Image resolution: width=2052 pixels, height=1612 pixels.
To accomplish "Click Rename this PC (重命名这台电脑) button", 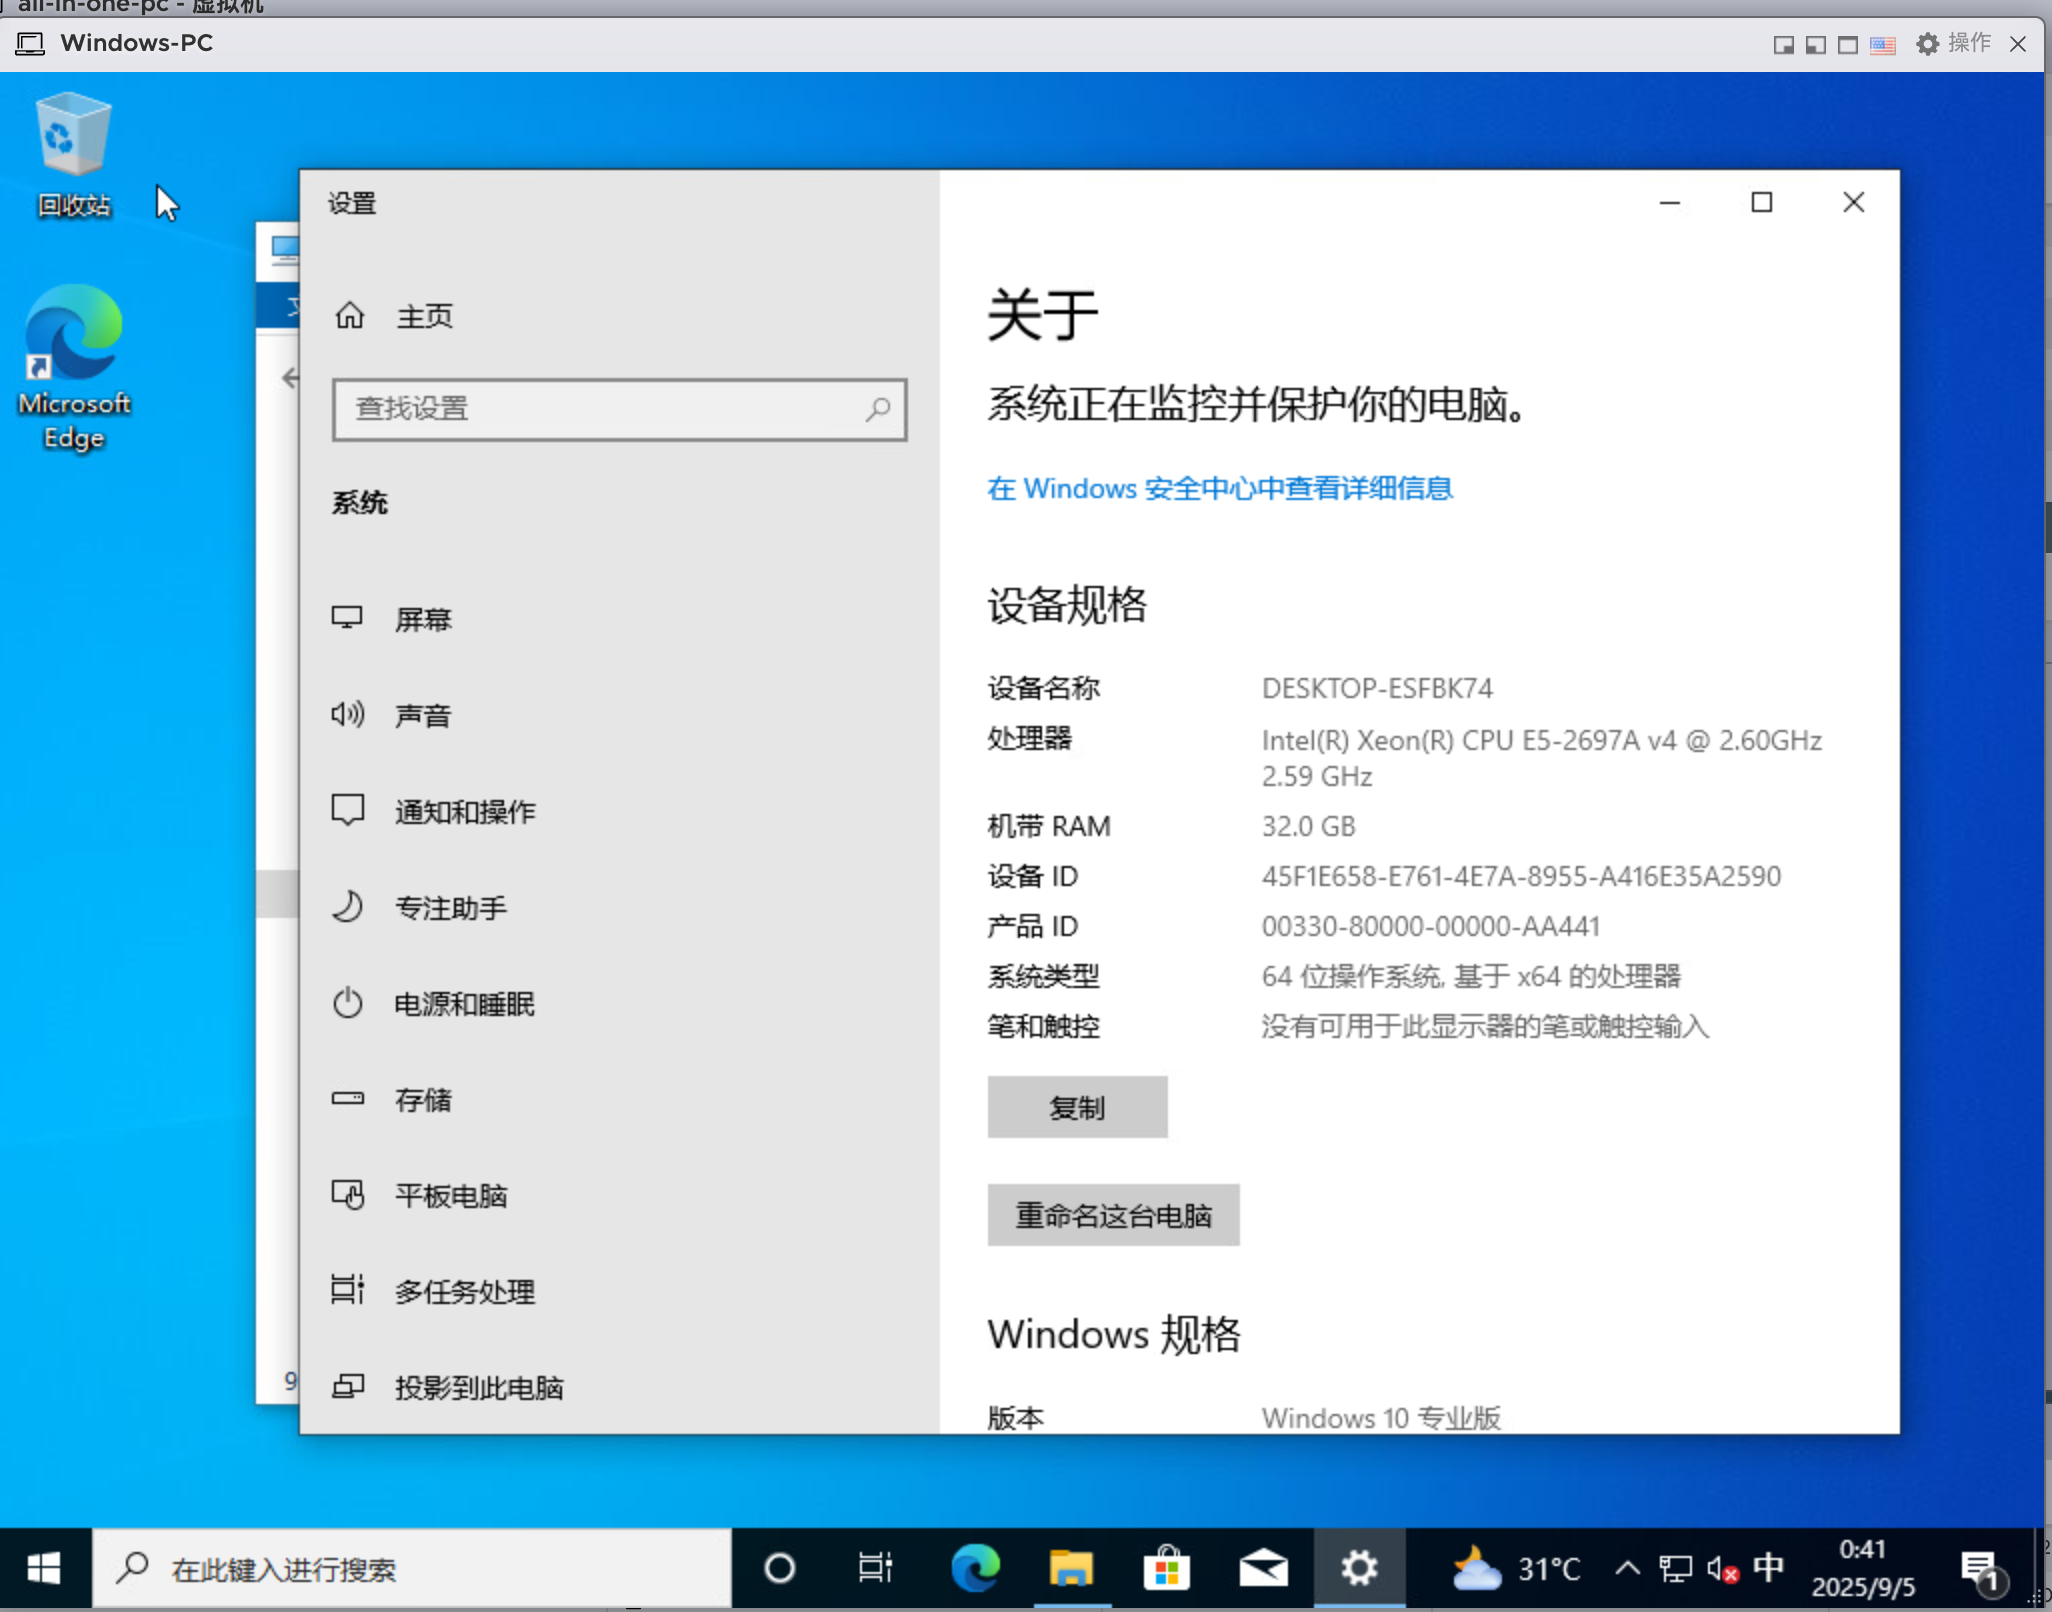I will (x=1113, y=1215).
